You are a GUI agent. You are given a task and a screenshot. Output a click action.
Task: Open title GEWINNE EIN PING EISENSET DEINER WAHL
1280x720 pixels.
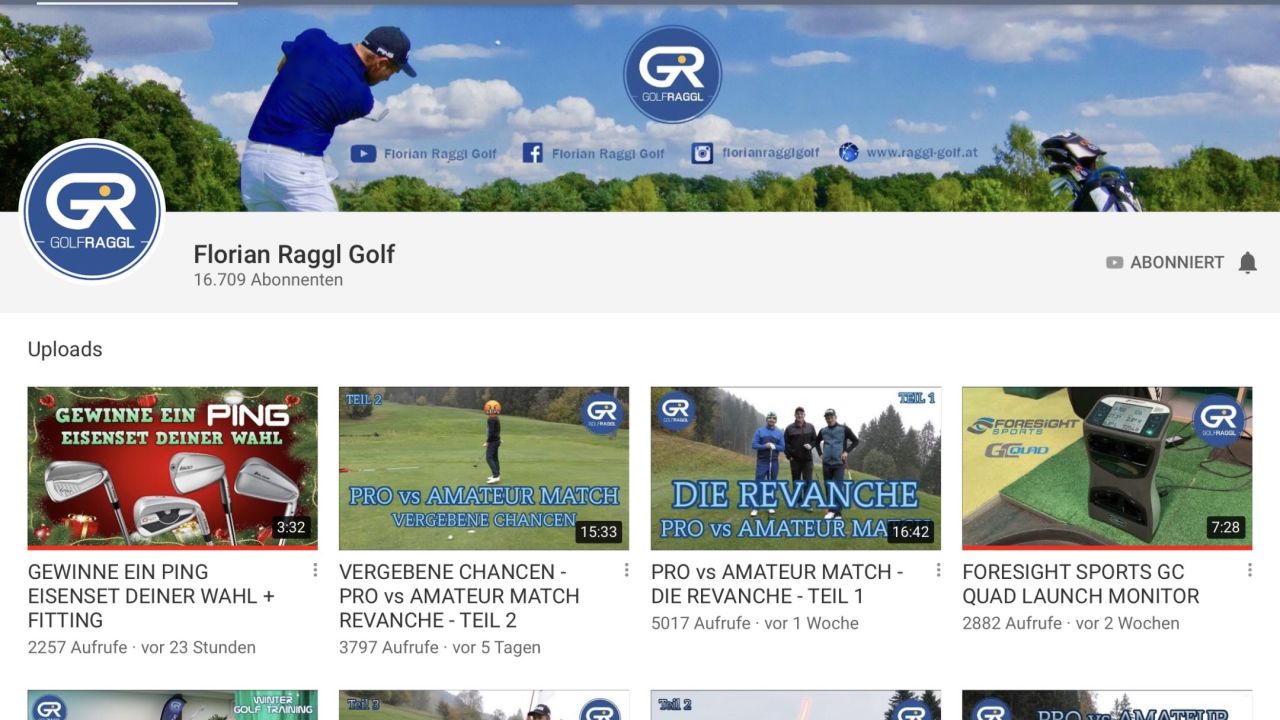[151, 596]
